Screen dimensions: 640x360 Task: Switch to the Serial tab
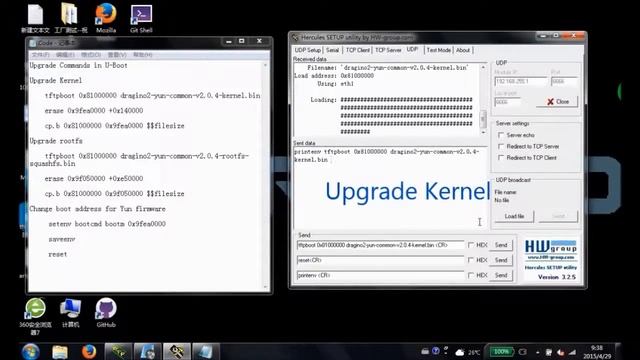[x=332, y=50]
